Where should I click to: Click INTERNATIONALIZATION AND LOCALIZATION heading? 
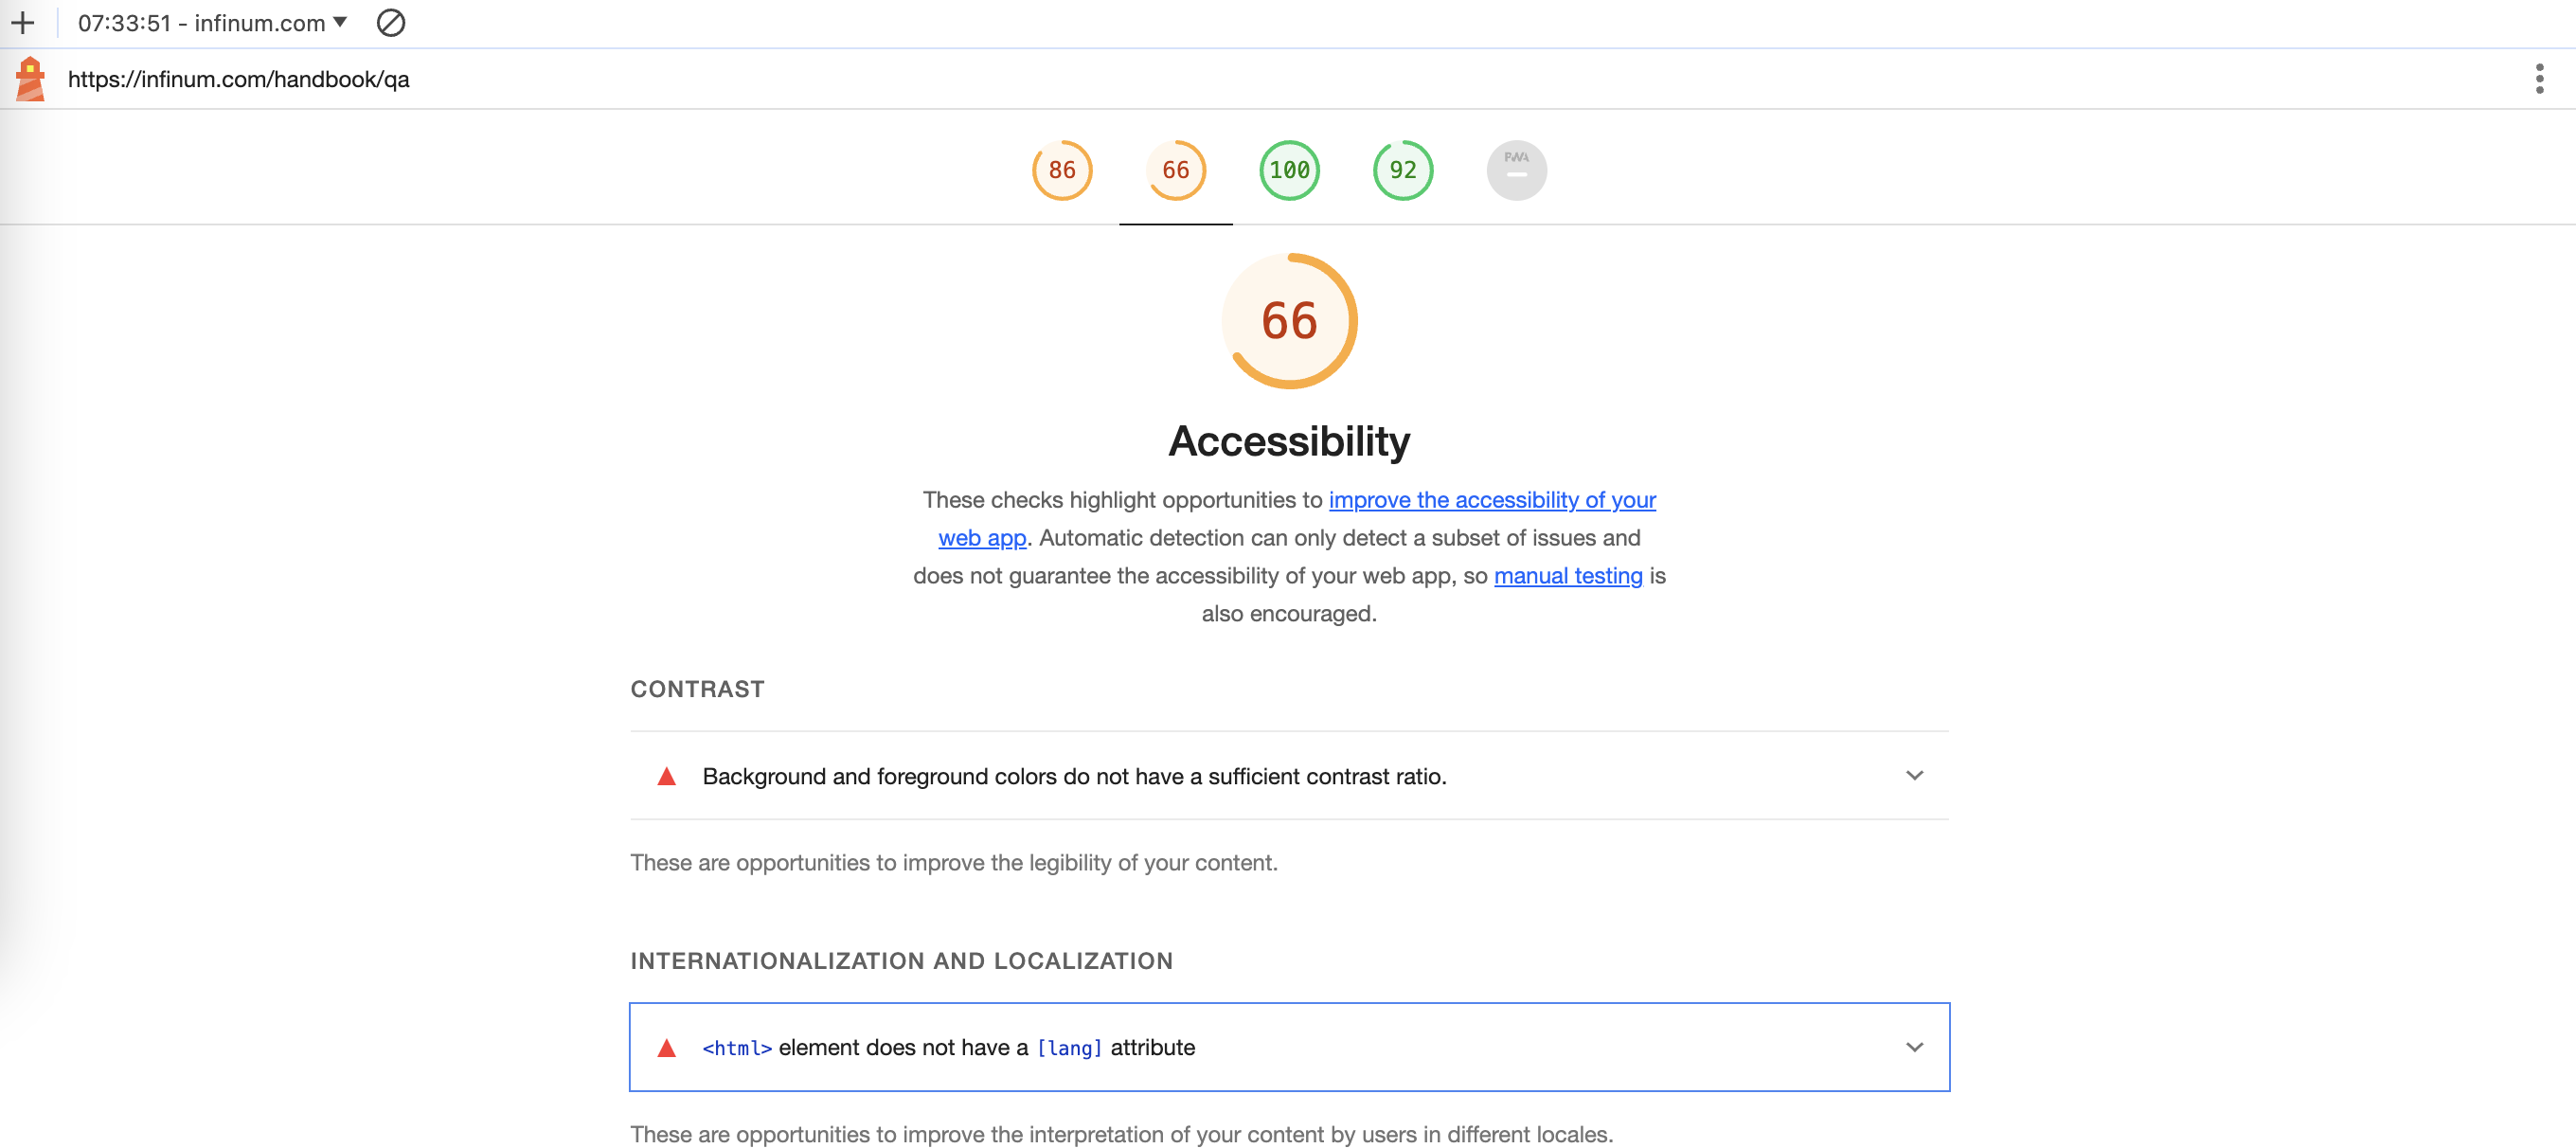click(901, 961)
